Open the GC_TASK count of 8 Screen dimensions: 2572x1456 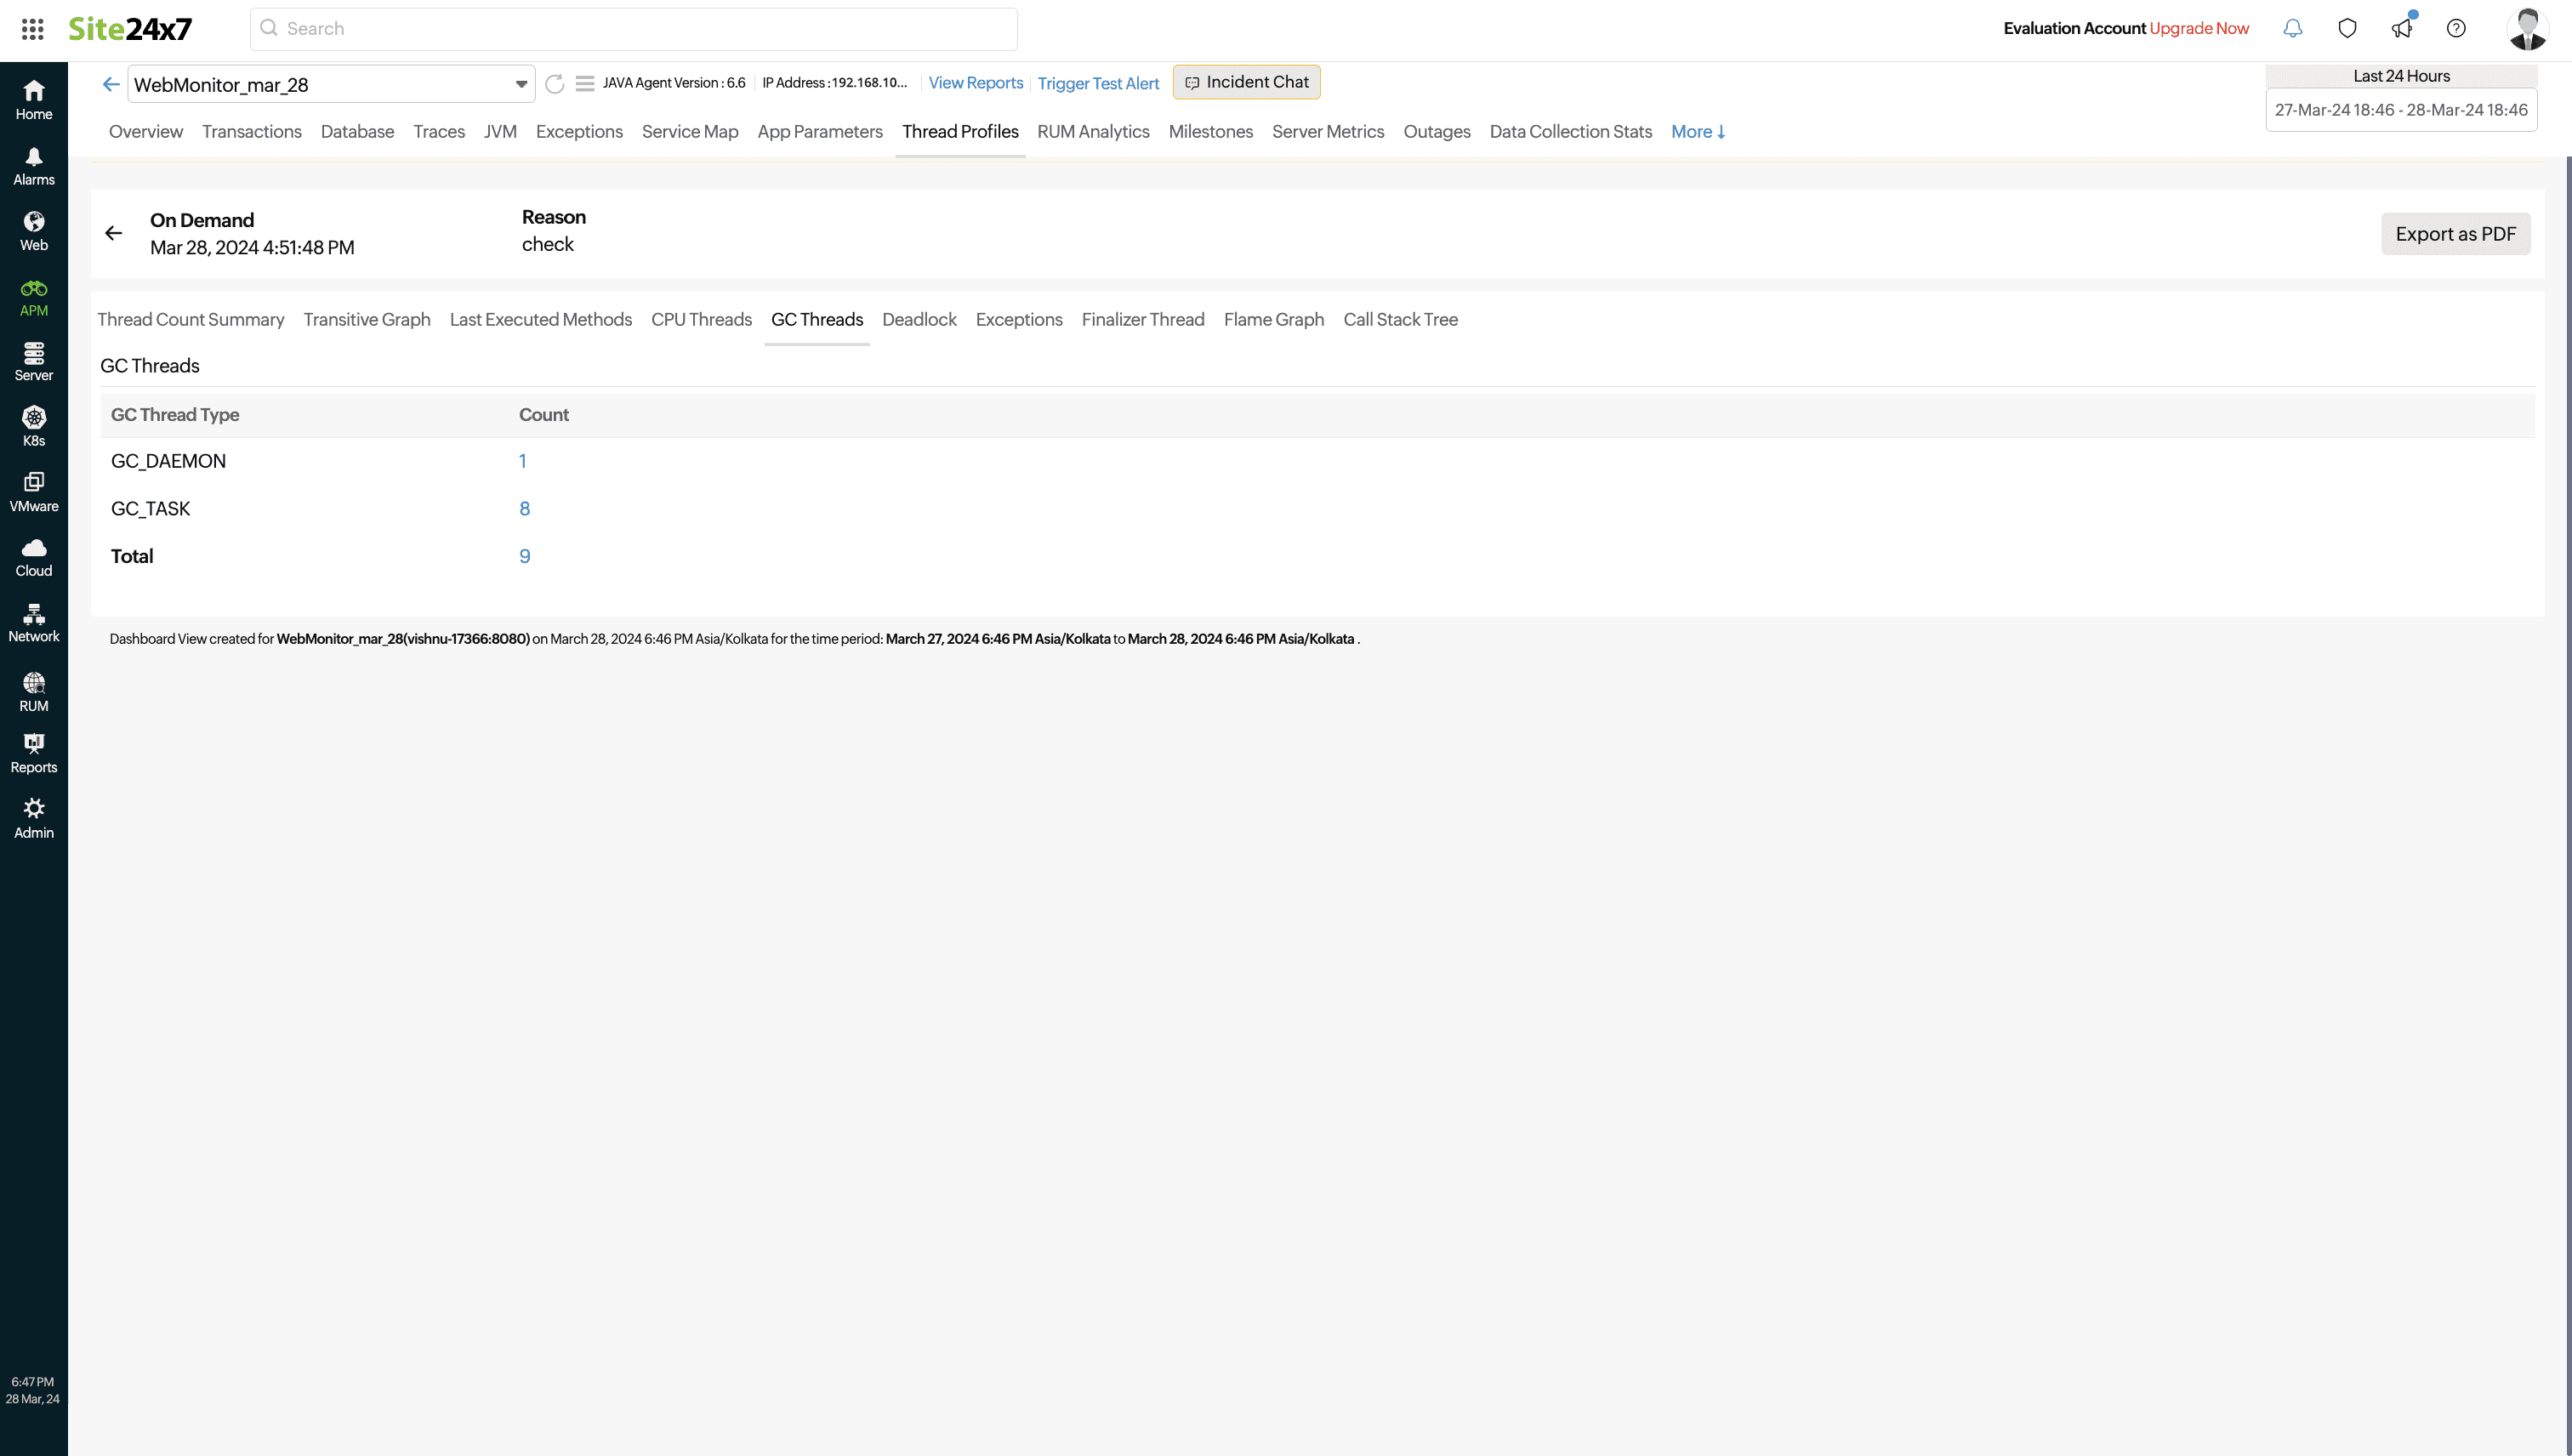(x=524, y=509)
